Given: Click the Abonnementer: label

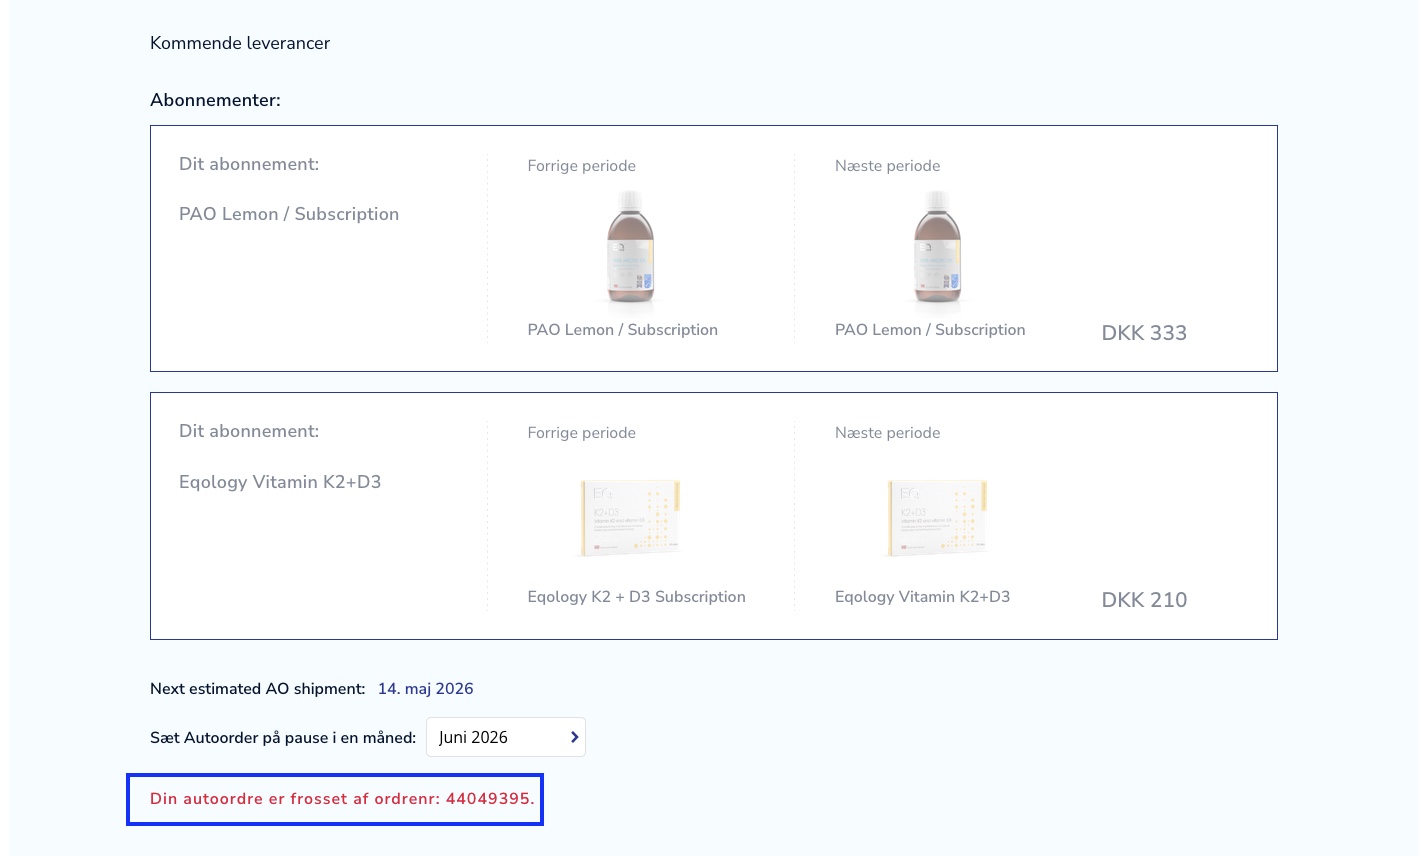Looking at the screenshot, I should (x=215, y=100).
